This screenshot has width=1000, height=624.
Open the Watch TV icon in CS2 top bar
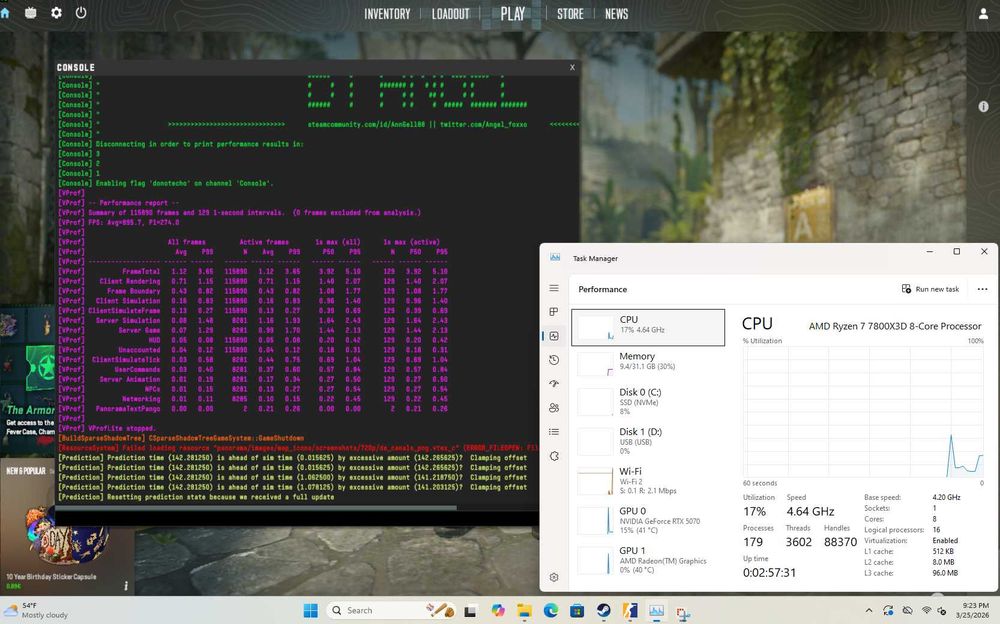(x=31, y=13)
